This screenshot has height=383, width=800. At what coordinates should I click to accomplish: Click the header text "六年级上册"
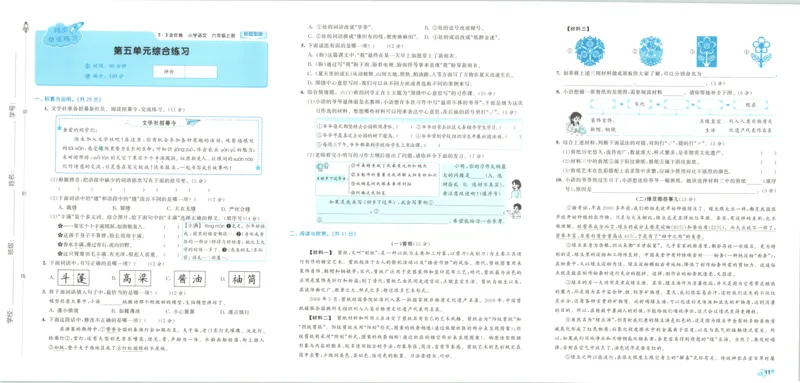point(223,35)
